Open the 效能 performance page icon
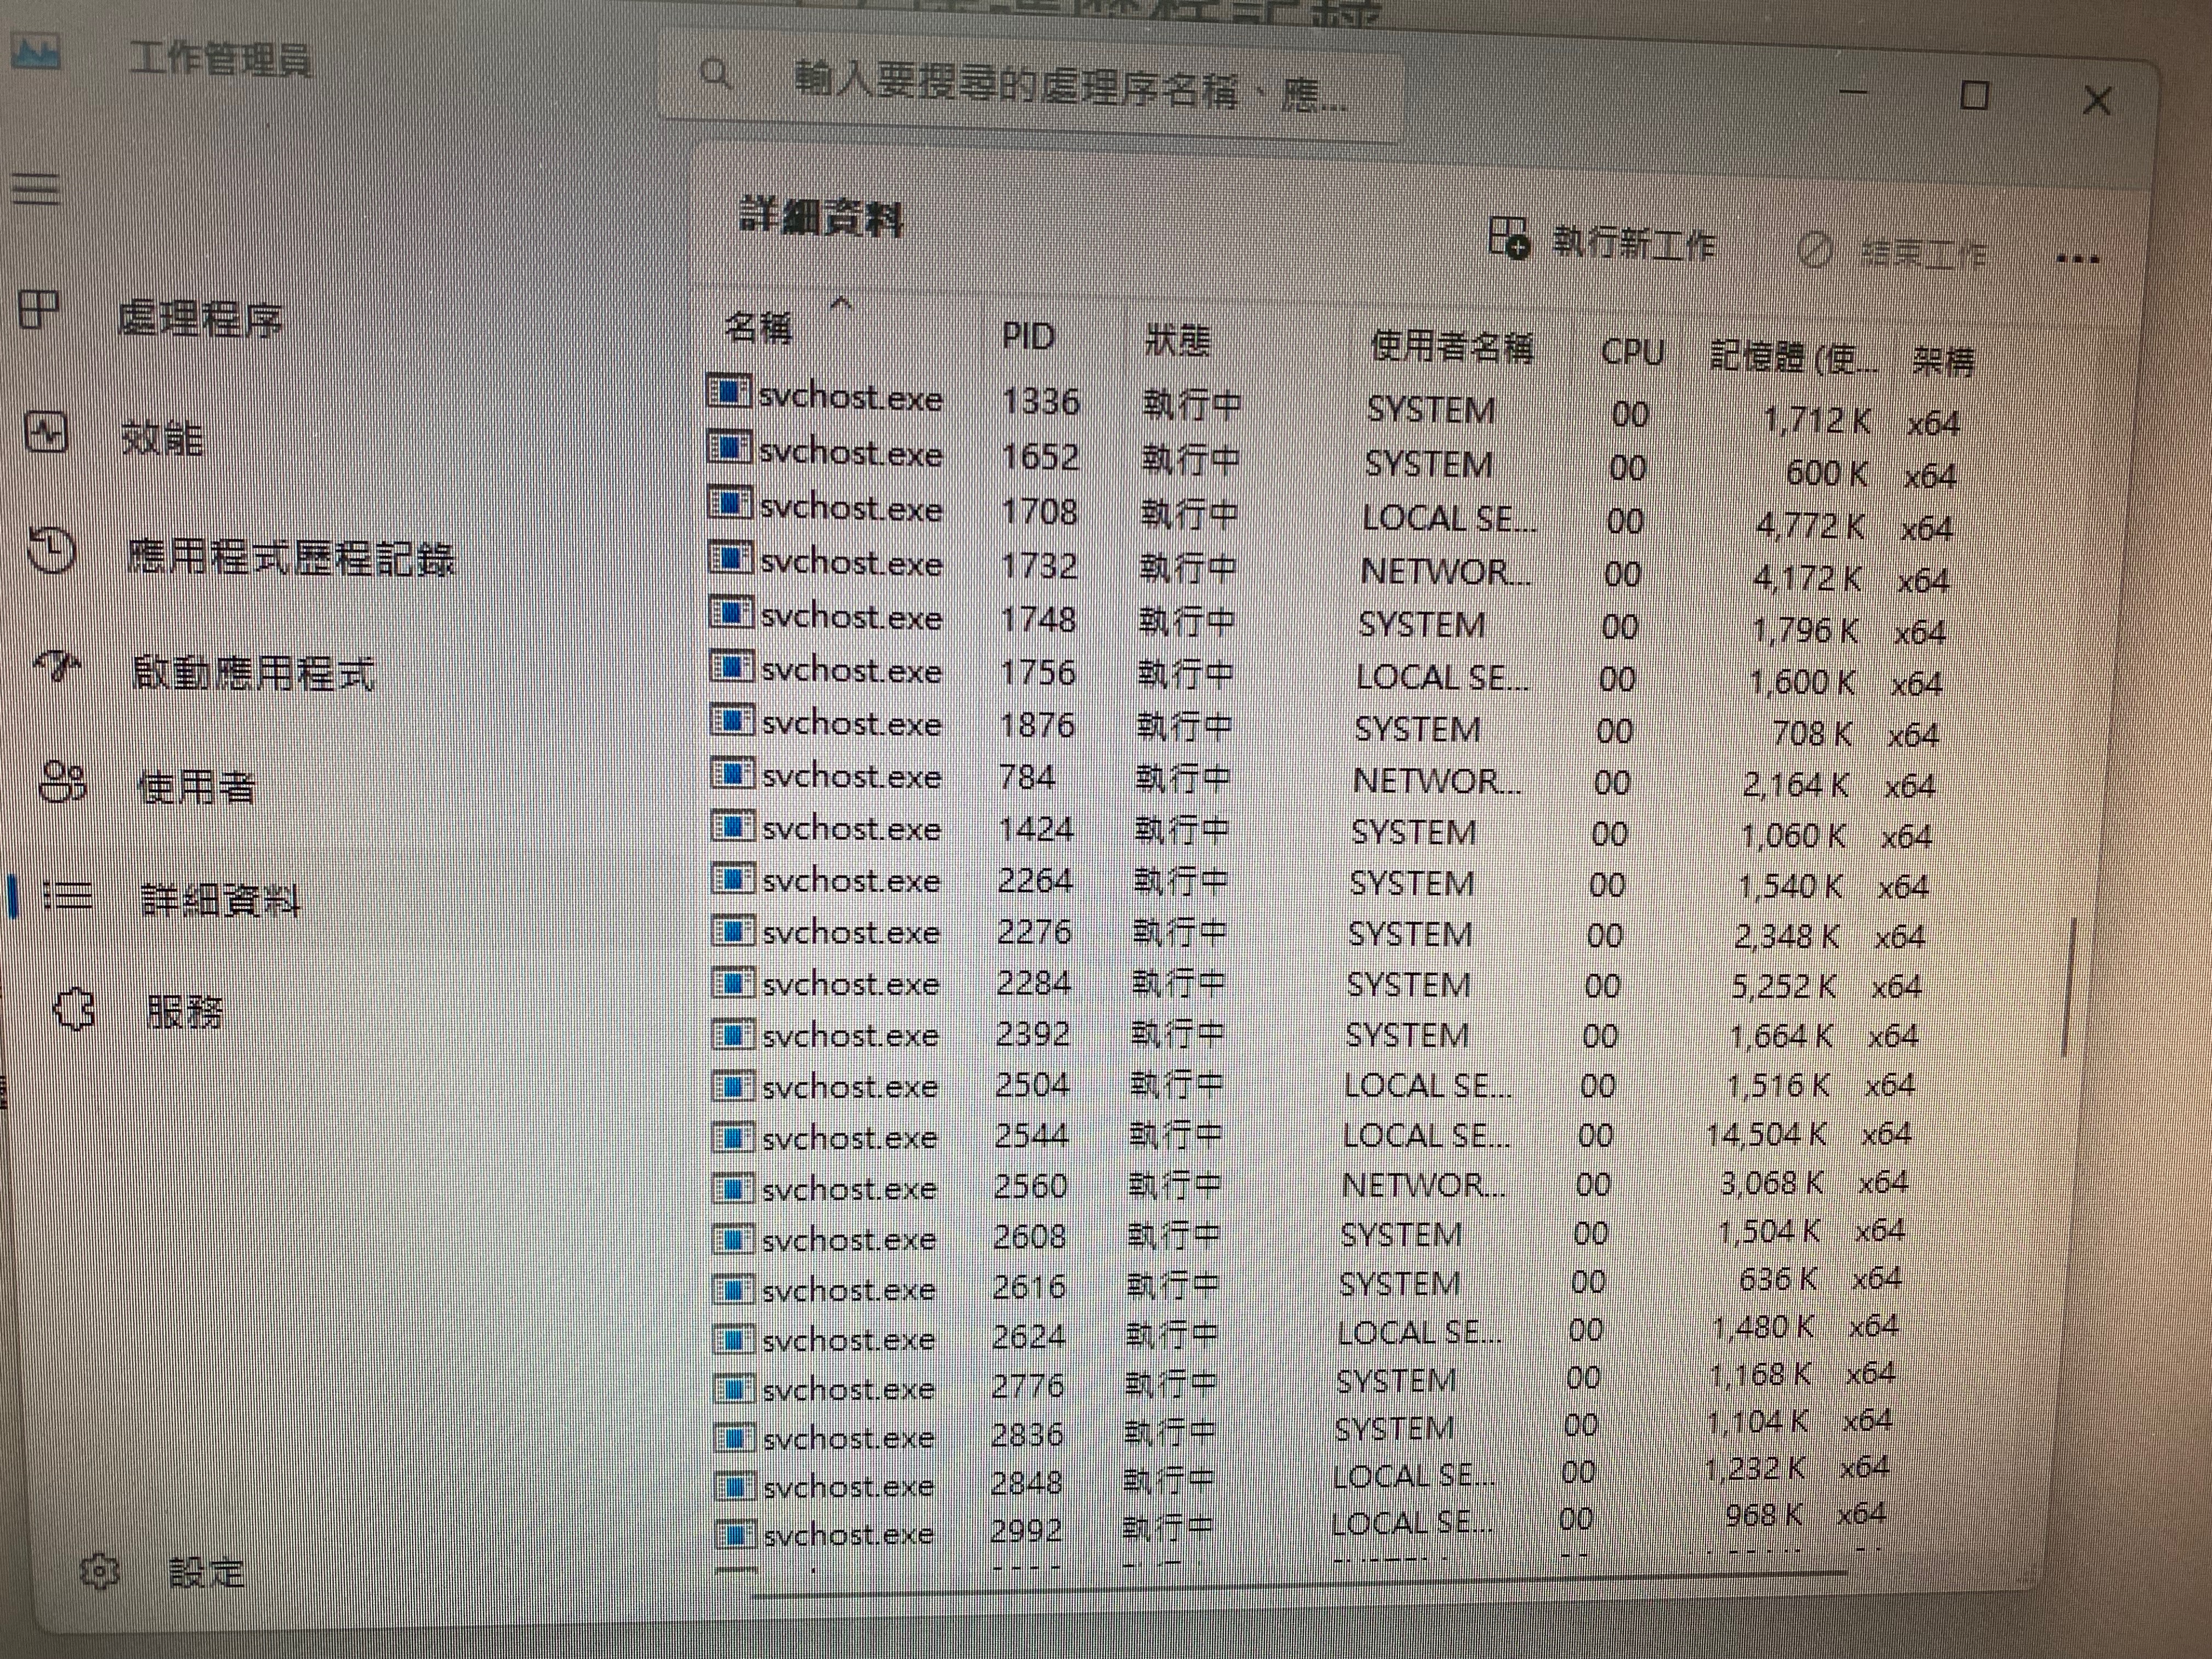This screenshot has height=1659, width=2212. (x=46, y=433)
